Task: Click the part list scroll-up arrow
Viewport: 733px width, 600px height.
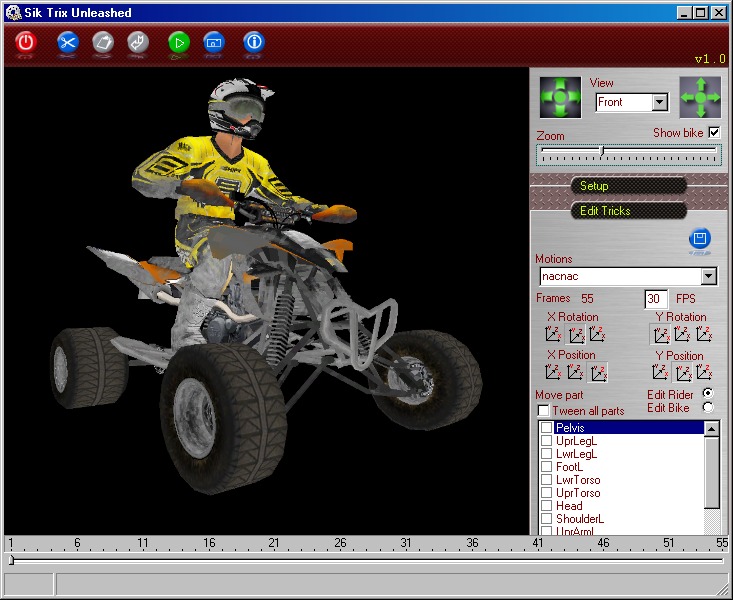Action: [x=711, y=428]
